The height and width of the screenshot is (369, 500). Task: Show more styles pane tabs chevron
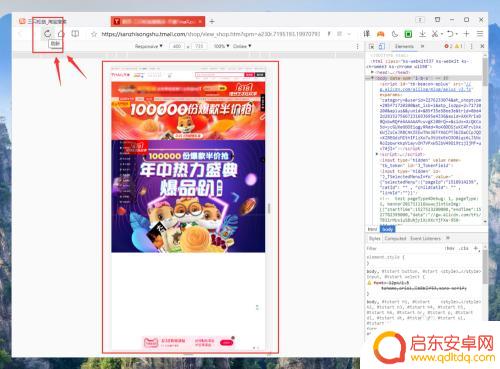(448, 238)
